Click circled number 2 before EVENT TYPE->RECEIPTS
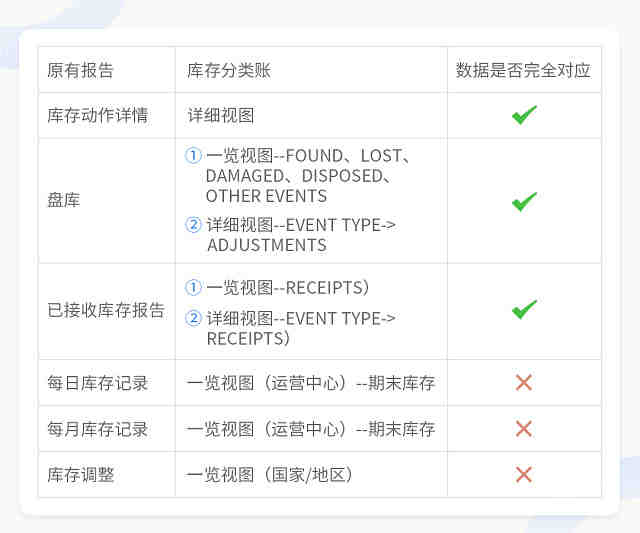Image resolution: width=640 pixels, height=533 pixels. tap(193, 318)
